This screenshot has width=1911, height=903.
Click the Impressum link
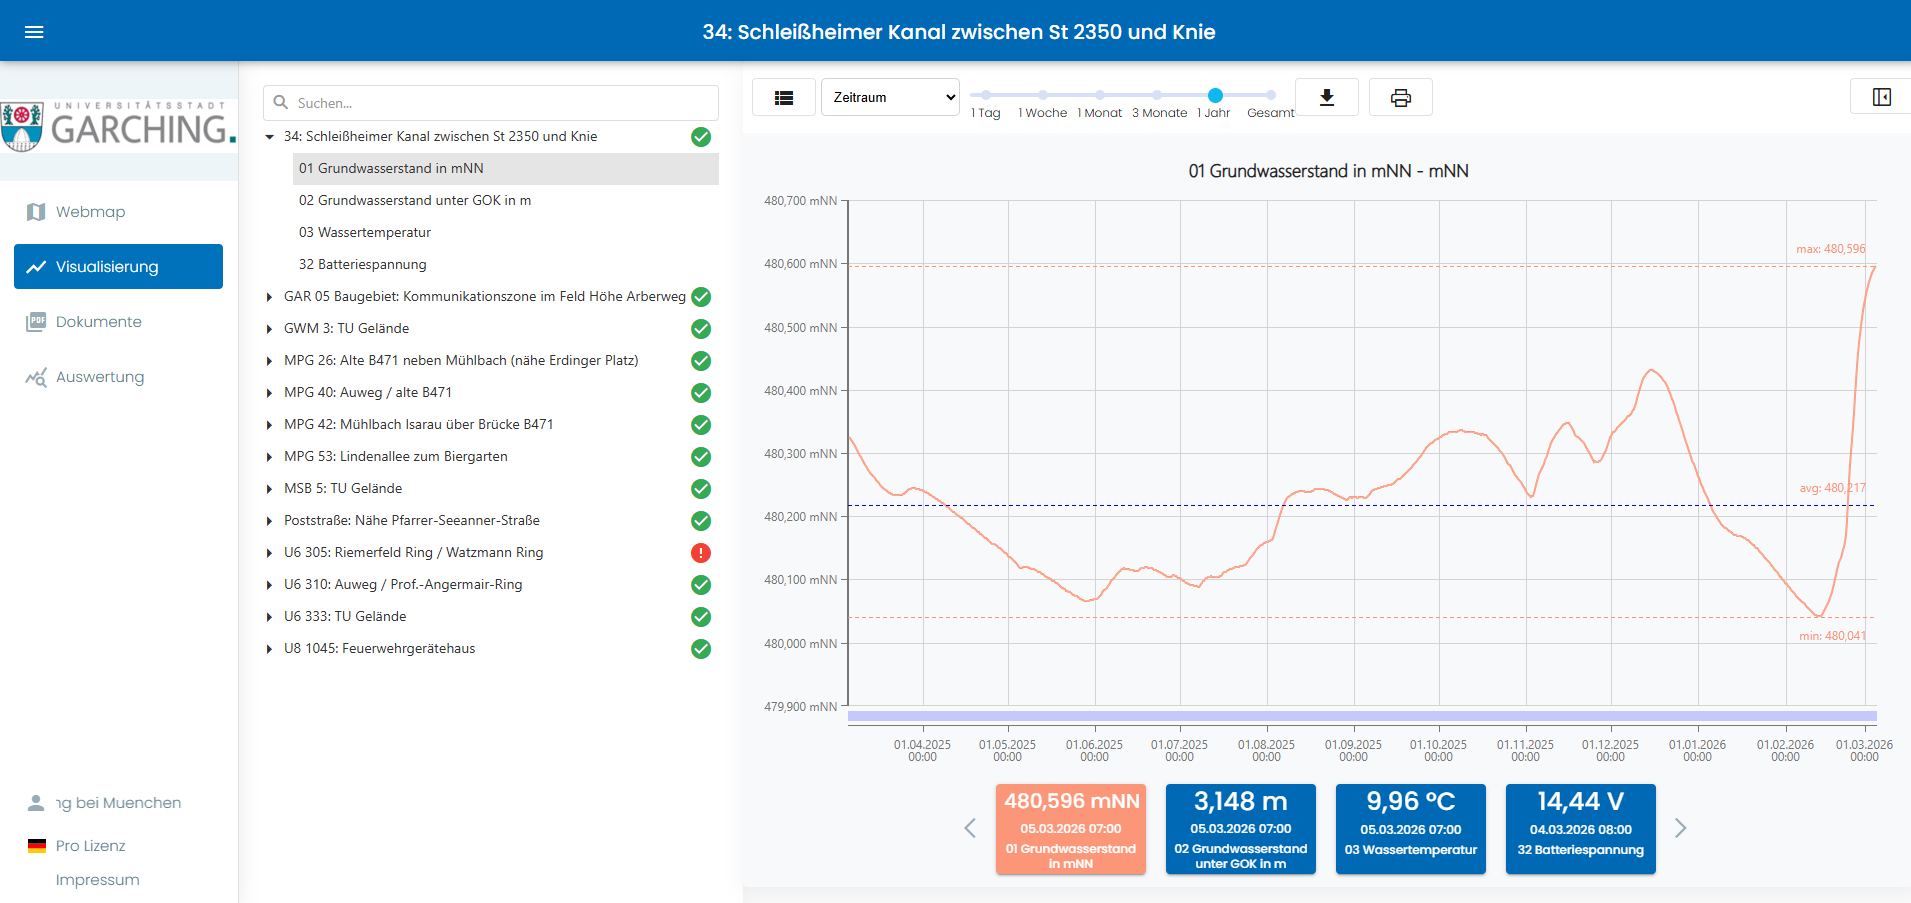tap(97, 880)
